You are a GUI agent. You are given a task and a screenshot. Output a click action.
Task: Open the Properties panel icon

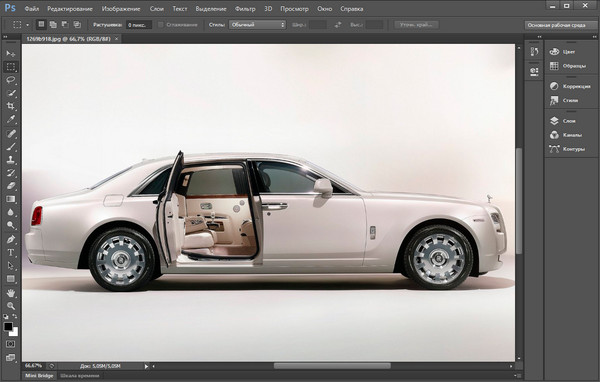(x=535, y=72)
